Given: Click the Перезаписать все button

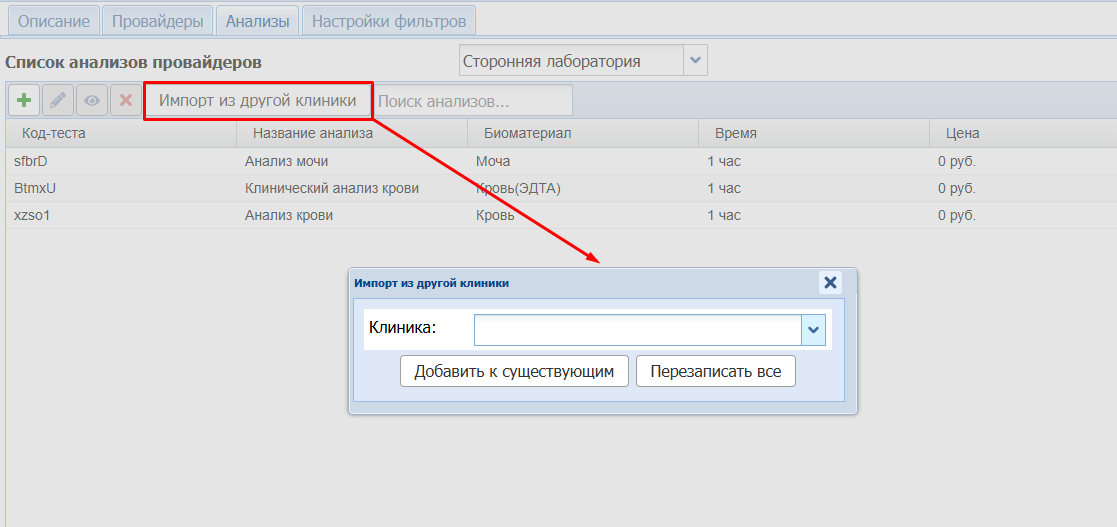Looking at the screenshot, I should click(x=715, y=371).
